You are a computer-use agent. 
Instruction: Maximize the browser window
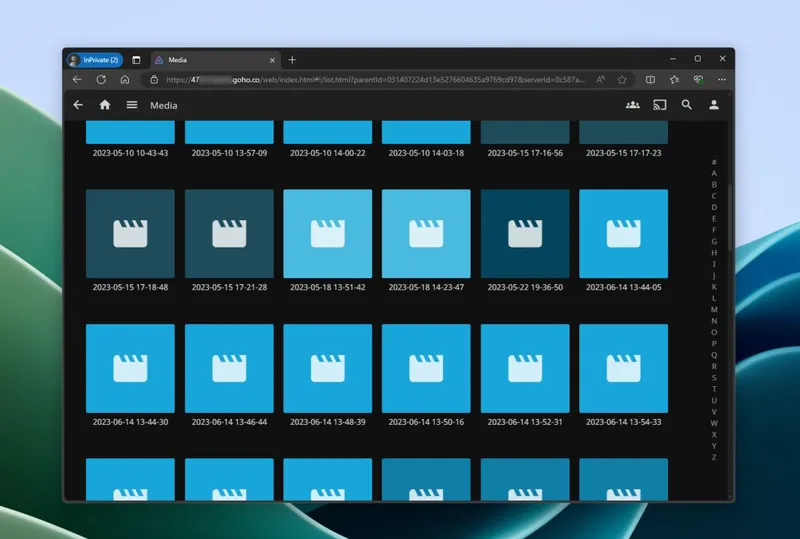(x=697, y=59)
